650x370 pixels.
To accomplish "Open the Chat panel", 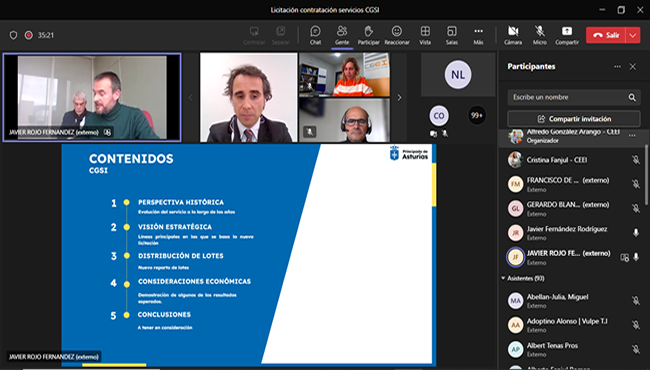I will 315,35.
